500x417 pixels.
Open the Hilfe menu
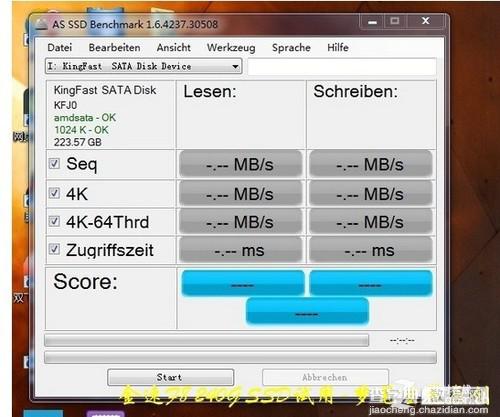tap(338, 48)
